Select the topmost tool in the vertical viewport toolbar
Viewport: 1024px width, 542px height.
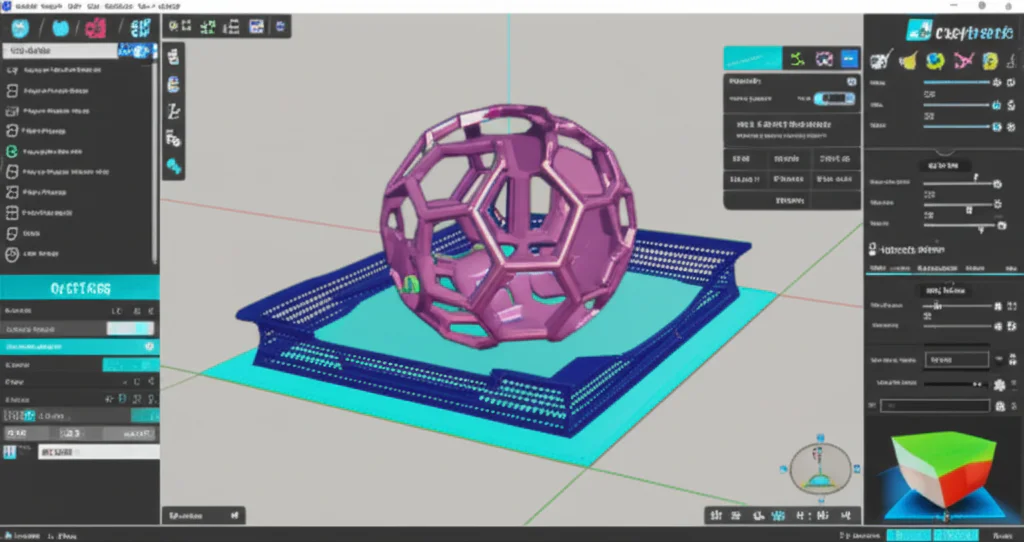coord(174,57)
